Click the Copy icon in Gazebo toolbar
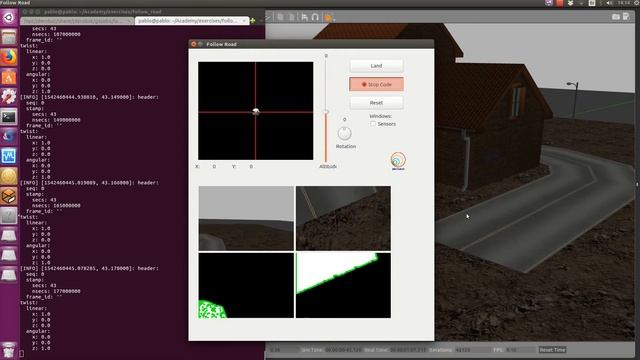This screenshot has width=640, height=360. point(280,17)
